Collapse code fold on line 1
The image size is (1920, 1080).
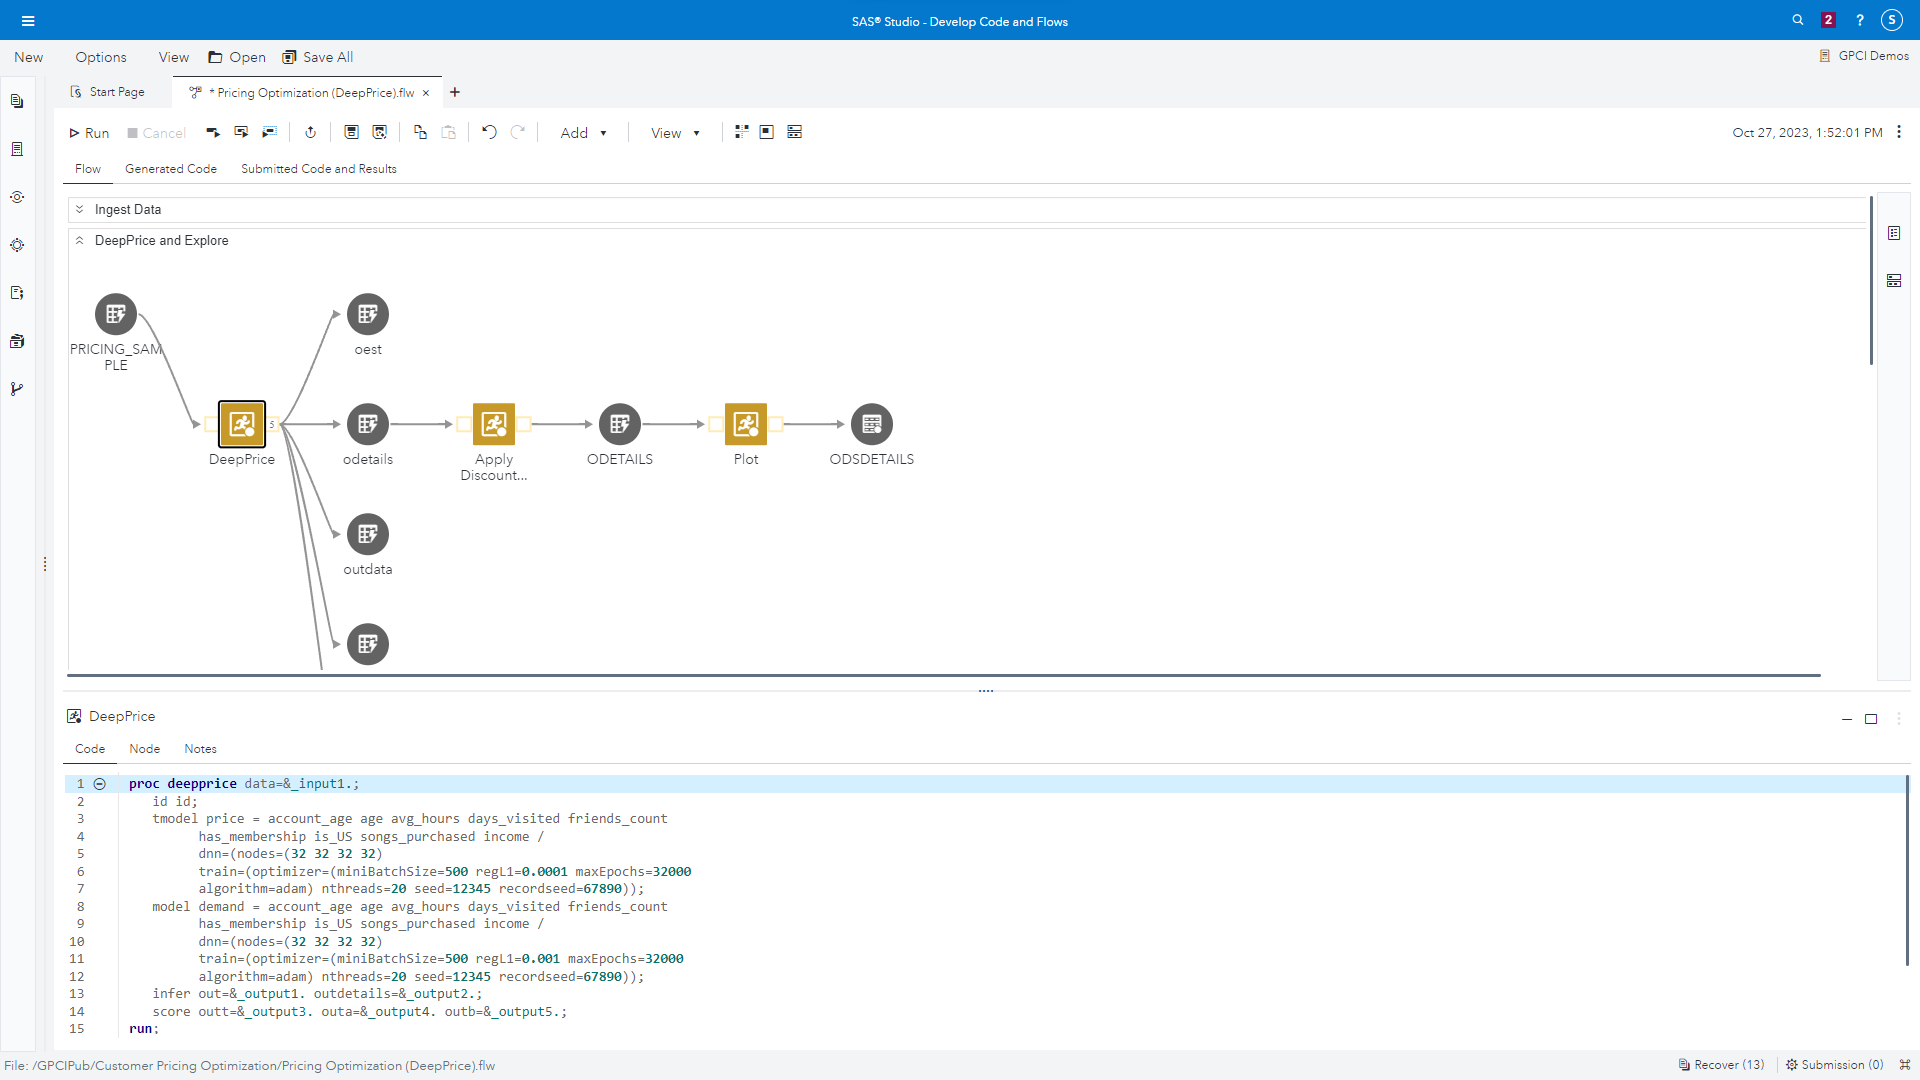point(100,784)
